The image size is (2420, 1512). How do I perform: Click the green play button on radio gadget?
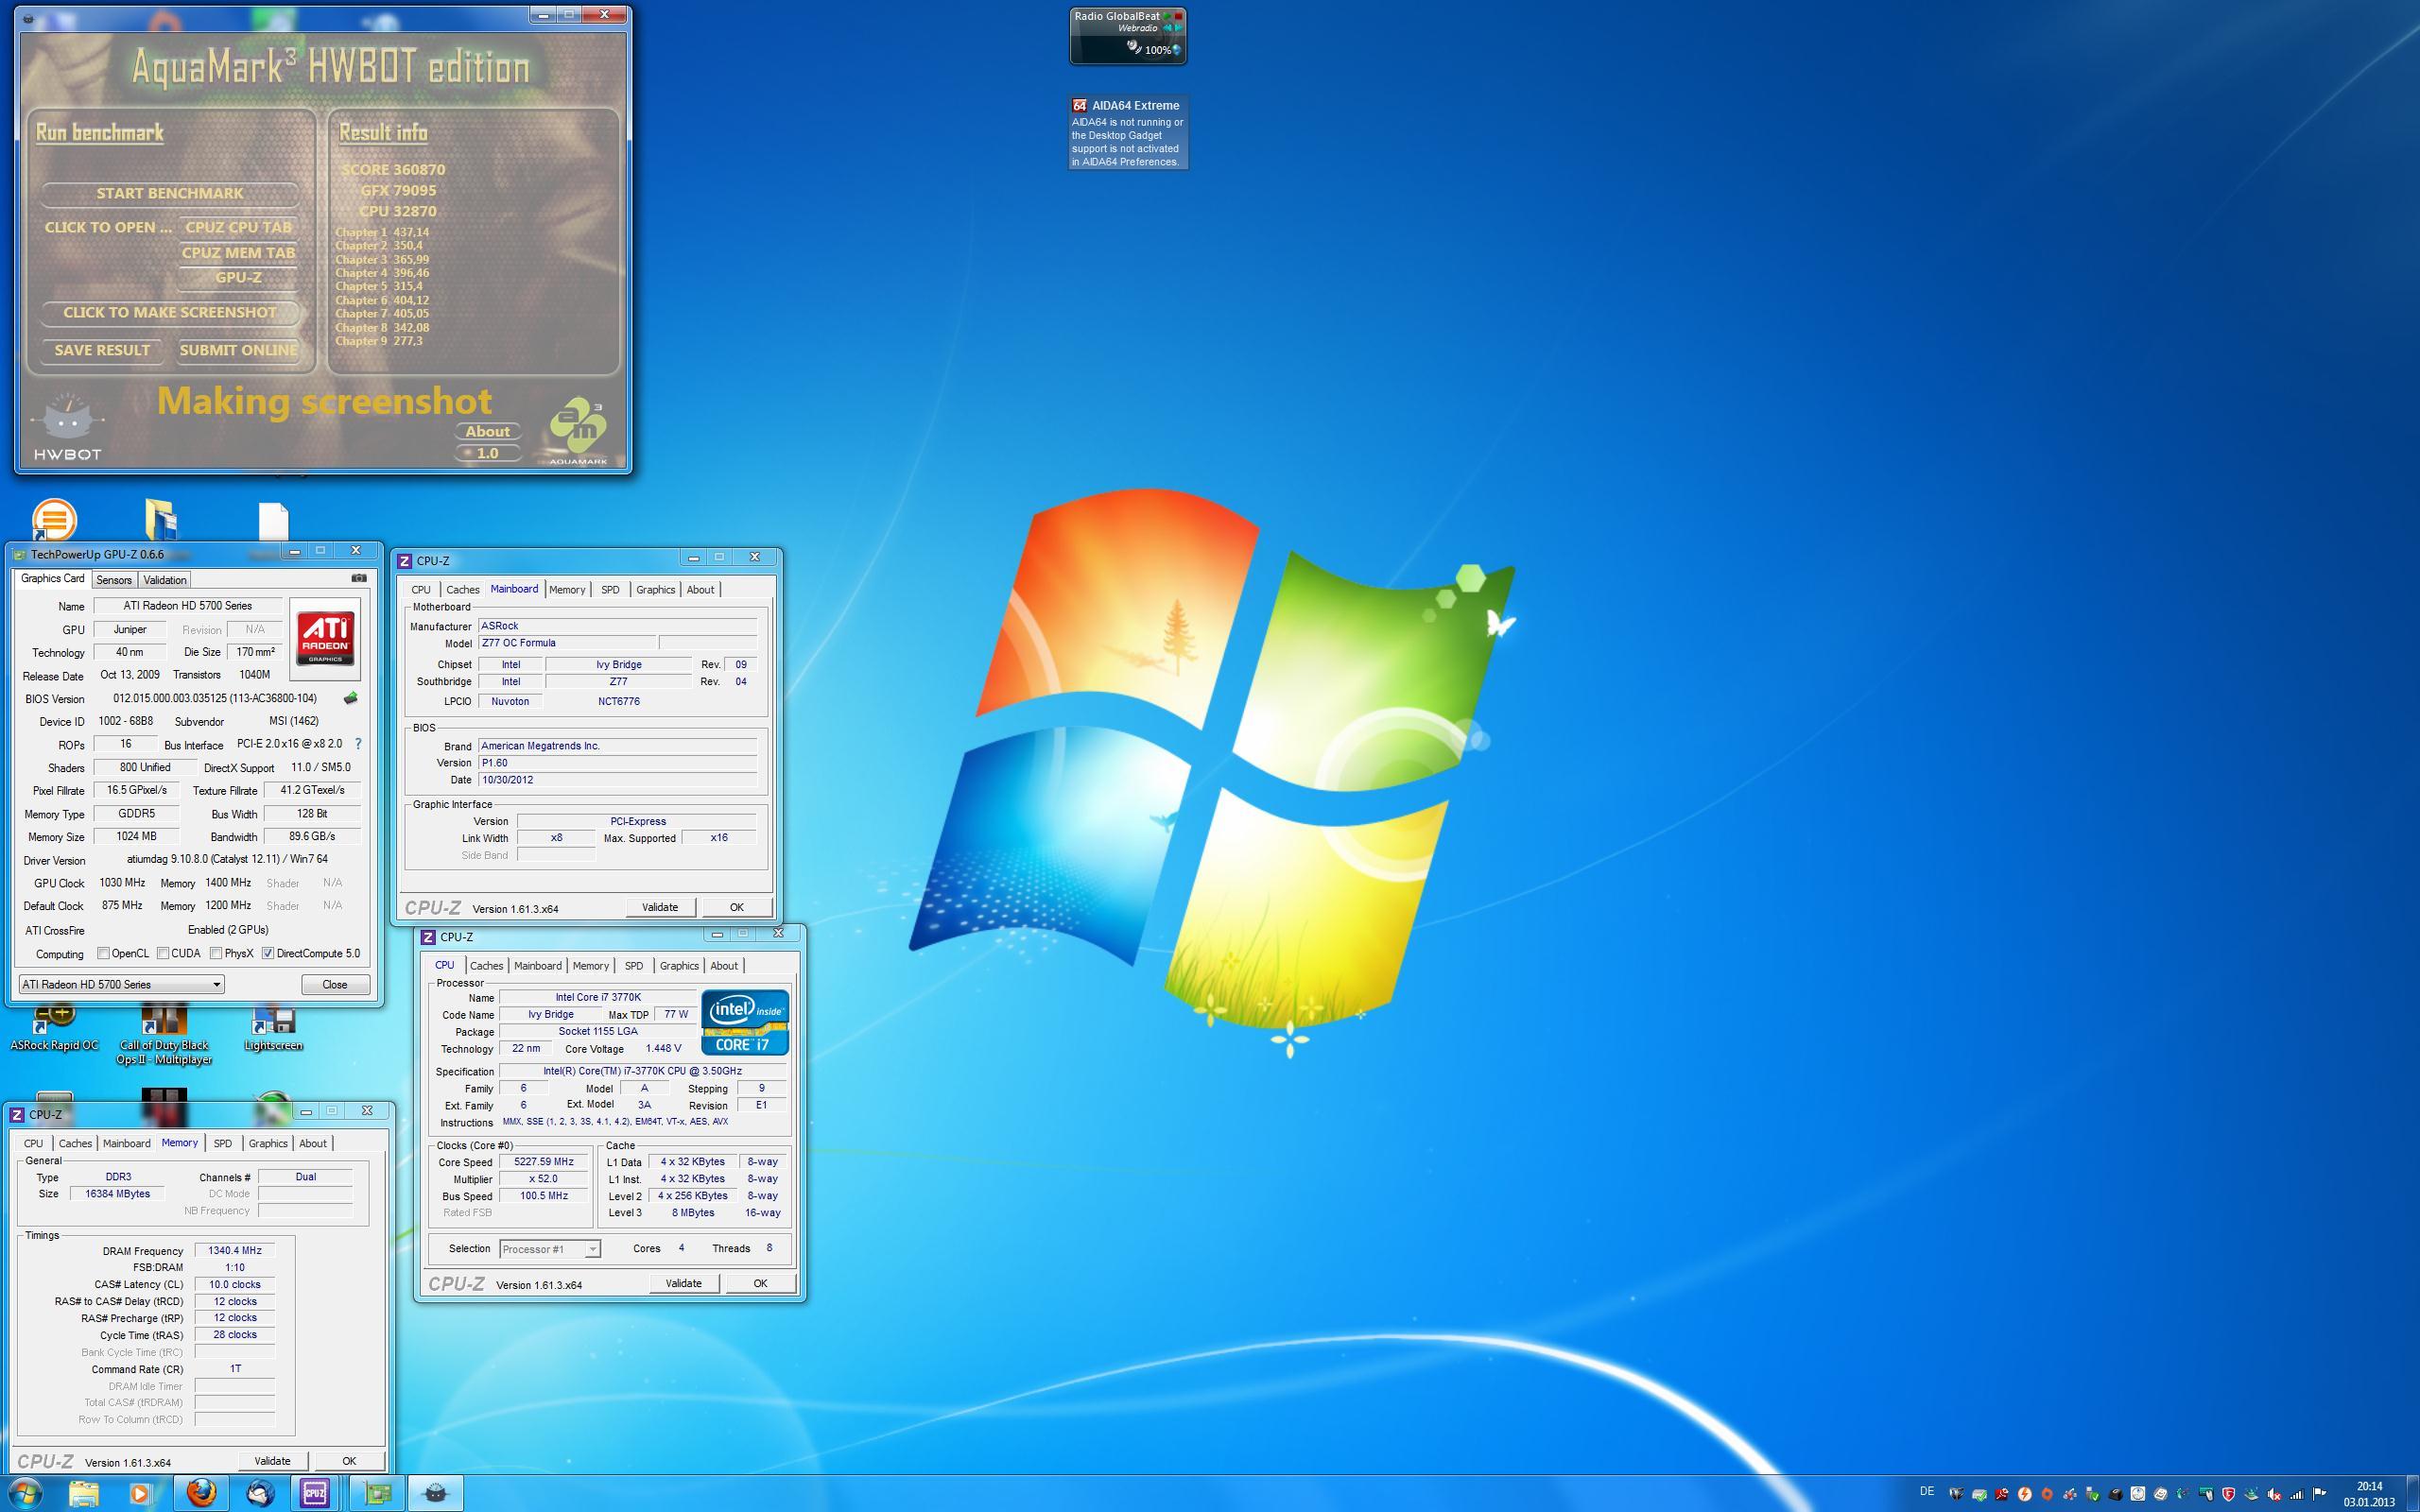[1168, 17]
